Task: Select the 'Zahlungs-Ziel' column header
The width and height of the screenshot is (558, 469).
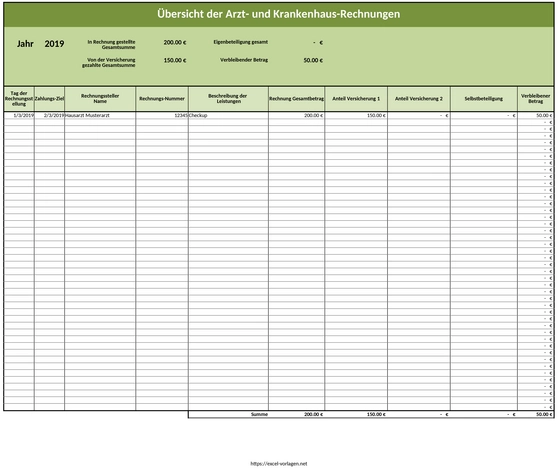Action: (x=49, y=99)
